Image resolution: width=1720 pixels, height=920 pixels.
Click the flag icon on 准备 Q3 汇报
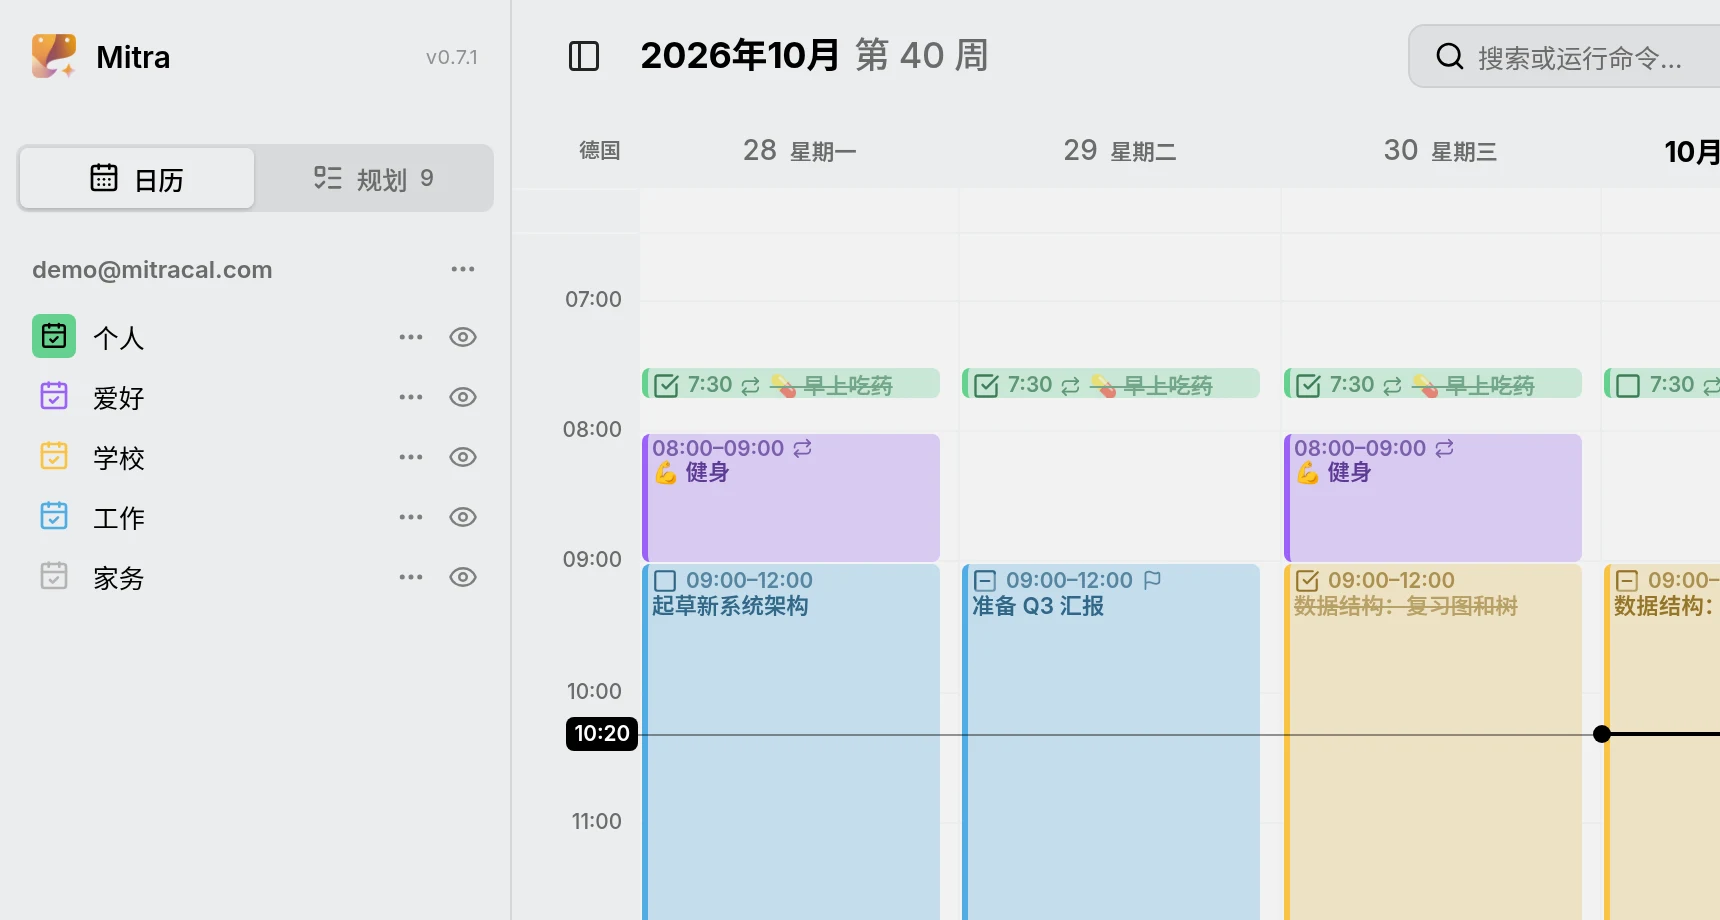[x=1152, y=580]
